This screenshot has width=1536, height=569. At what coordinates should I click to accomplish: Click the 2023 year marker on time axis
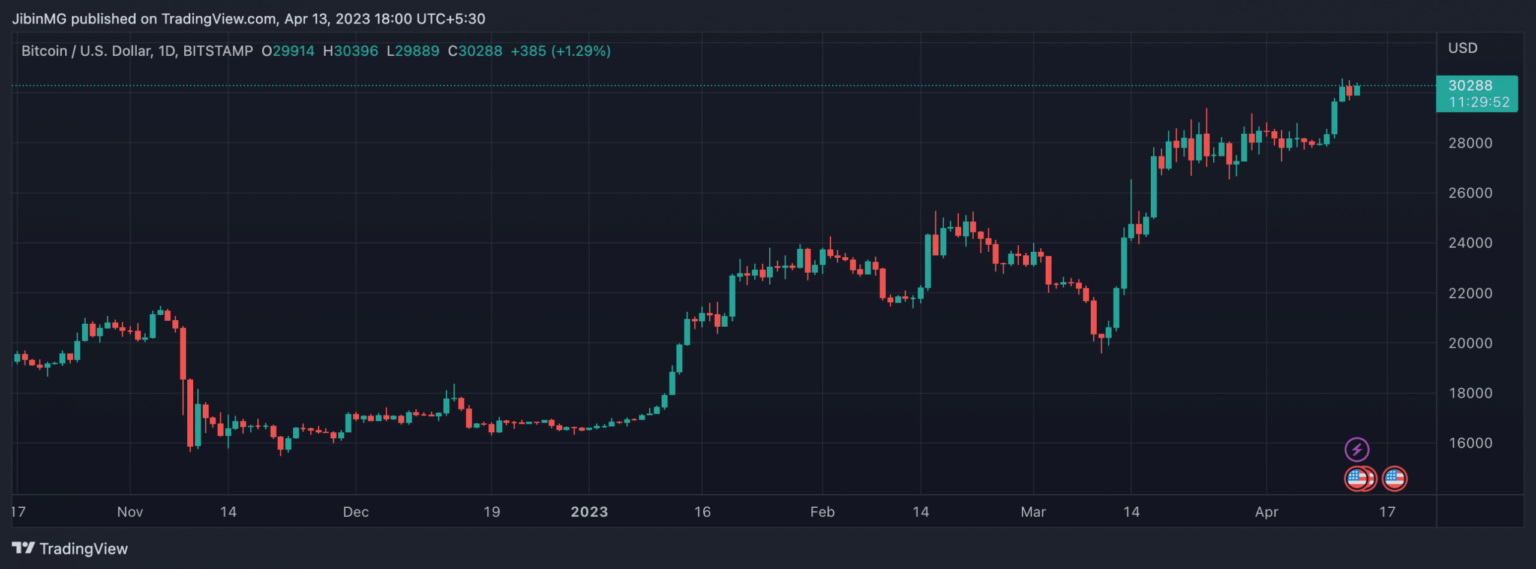589,512
